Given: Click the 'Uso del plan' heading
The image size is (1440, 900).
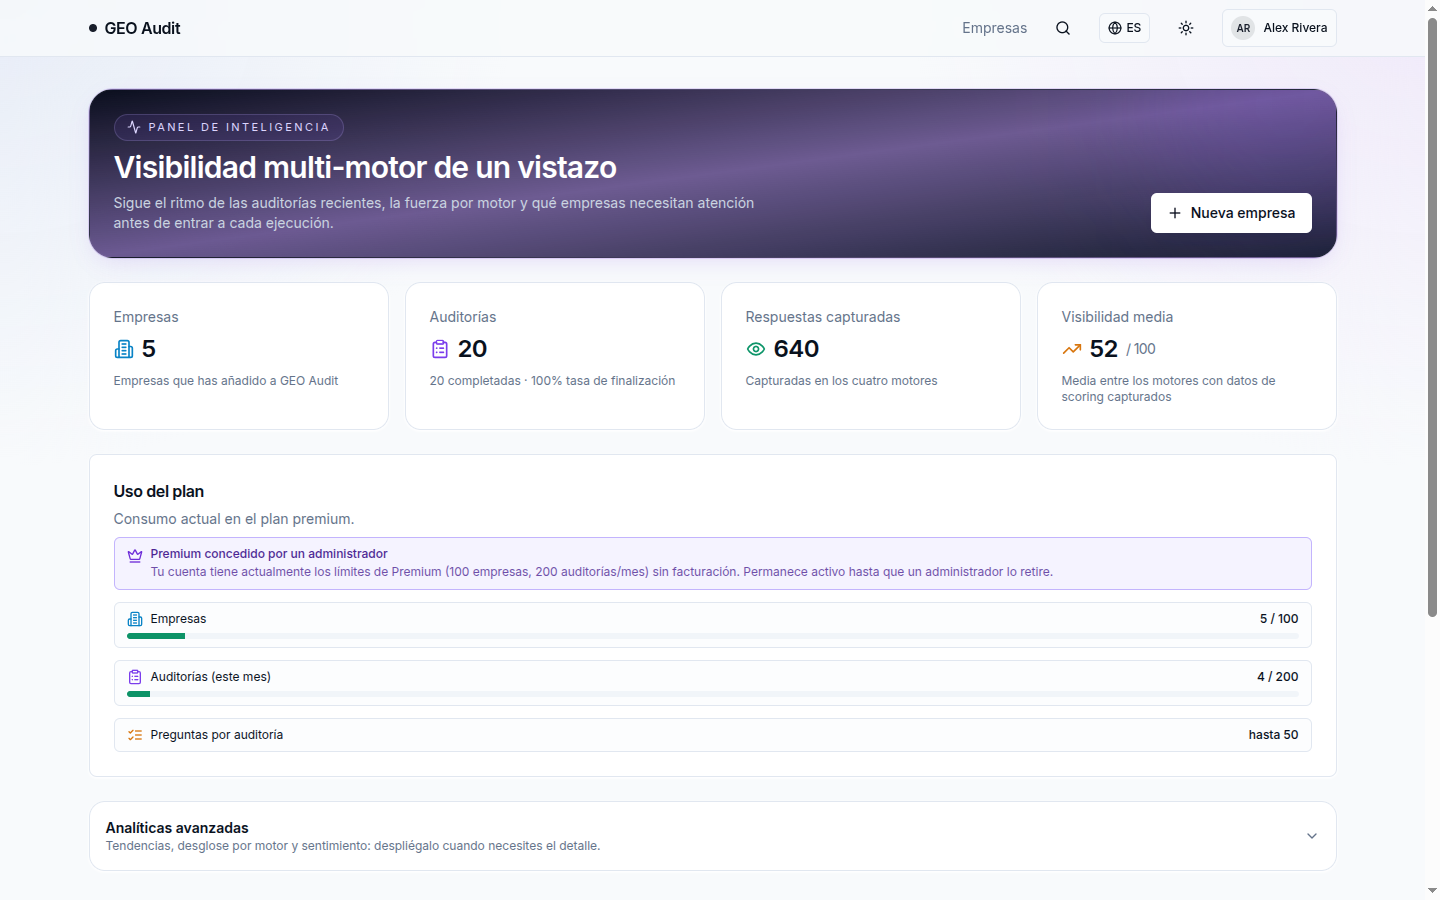Looking at the screenshot, I should pyautogui.click(x=159, y=491).
